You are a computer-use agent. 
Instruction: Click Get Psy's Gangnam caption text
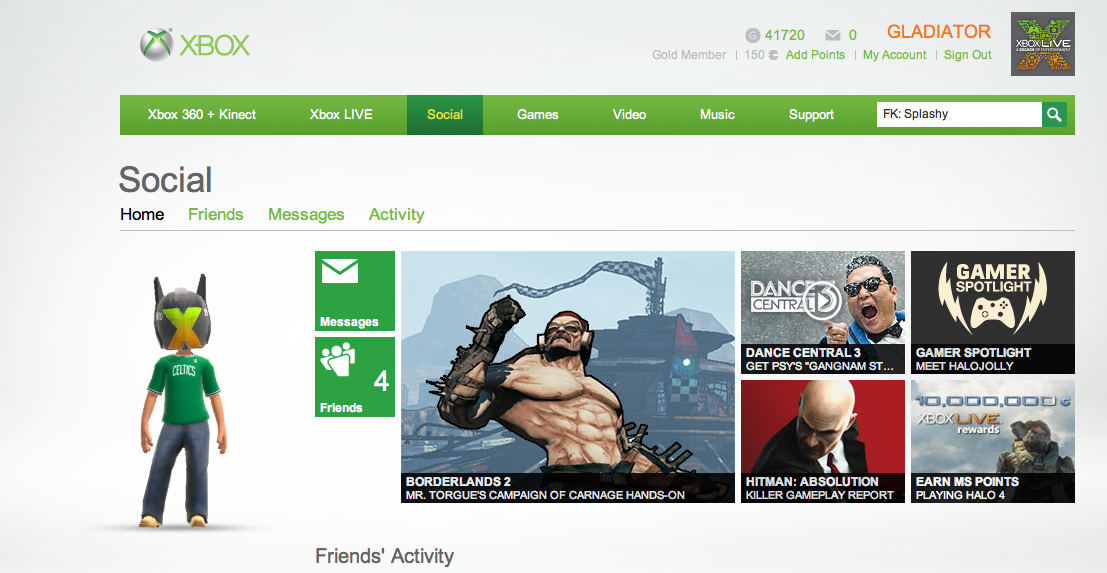point(820,366)
